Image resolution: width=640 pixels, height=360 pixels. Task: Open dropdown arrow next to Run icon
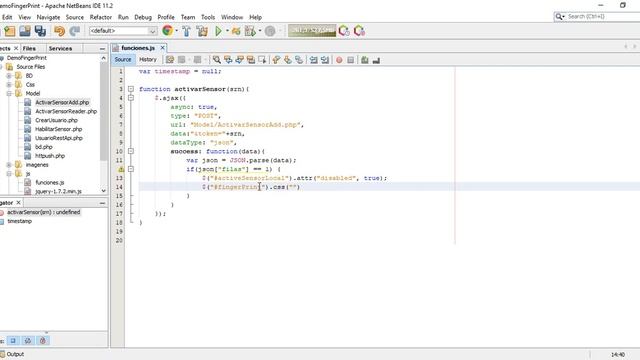coord(227,31)
